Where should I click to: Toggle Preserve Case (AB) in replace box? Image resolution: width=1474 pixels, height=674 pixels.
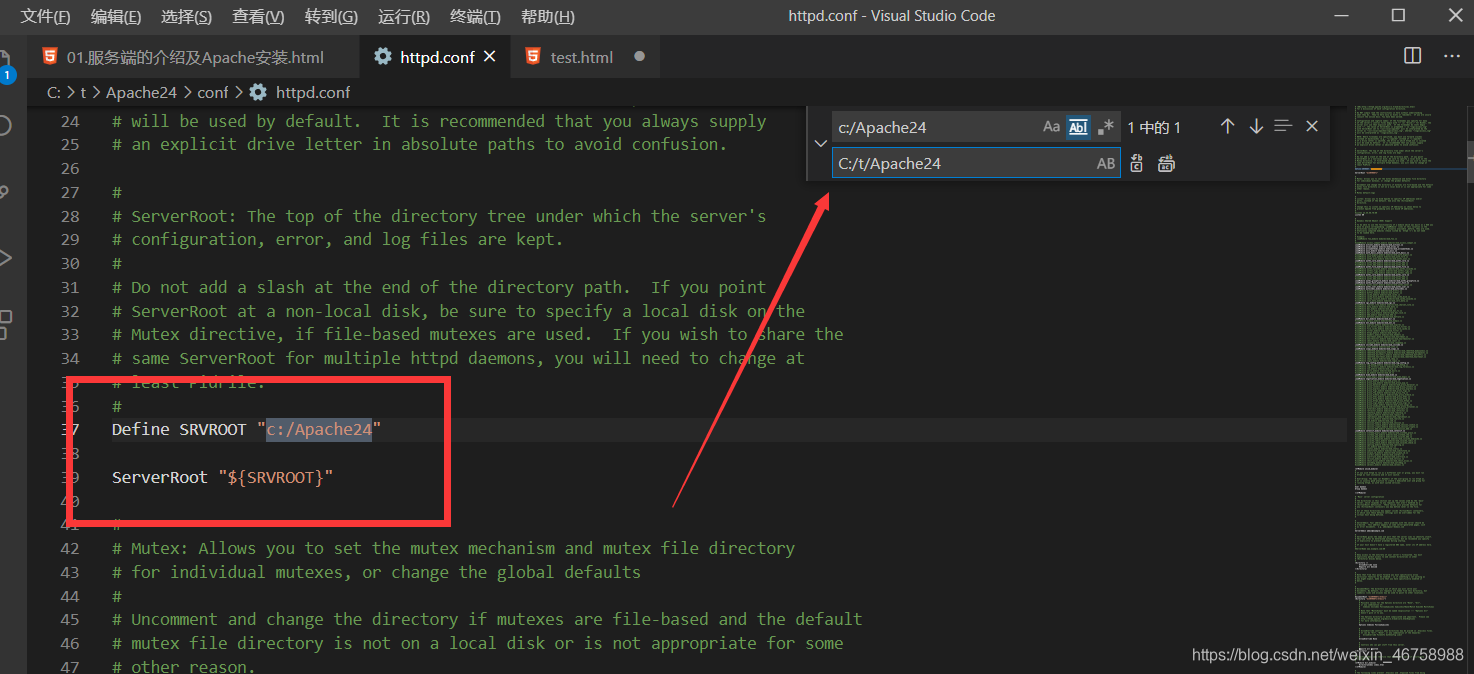coord(1106,163)
